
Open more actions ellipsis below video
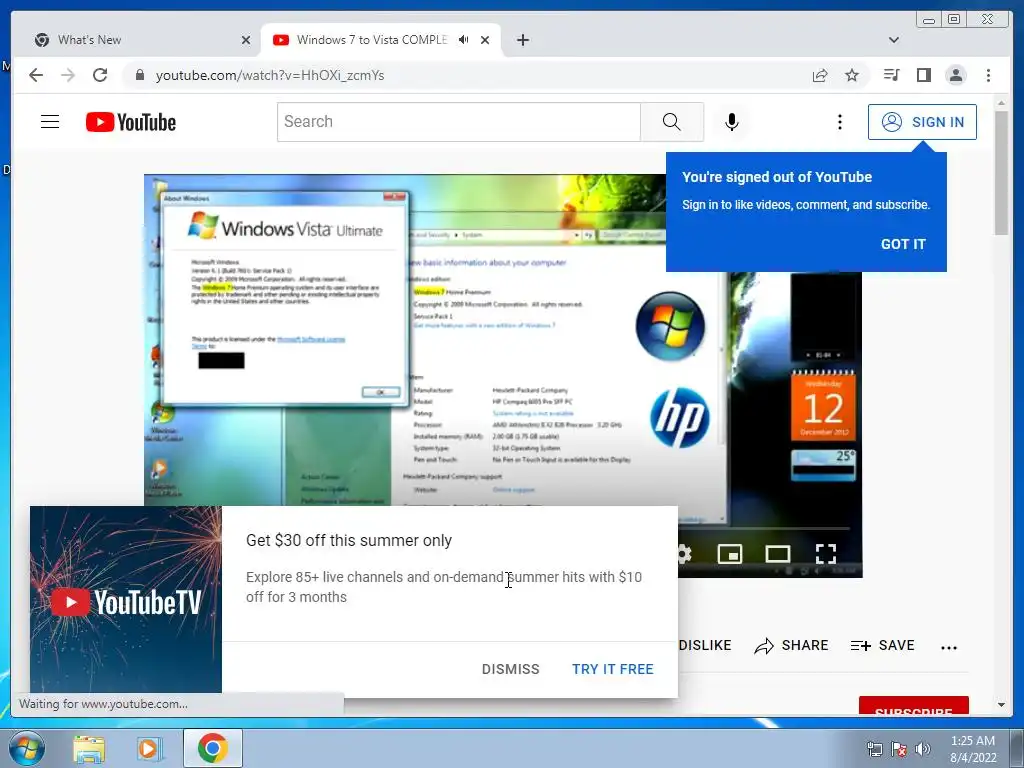point(948,647)
